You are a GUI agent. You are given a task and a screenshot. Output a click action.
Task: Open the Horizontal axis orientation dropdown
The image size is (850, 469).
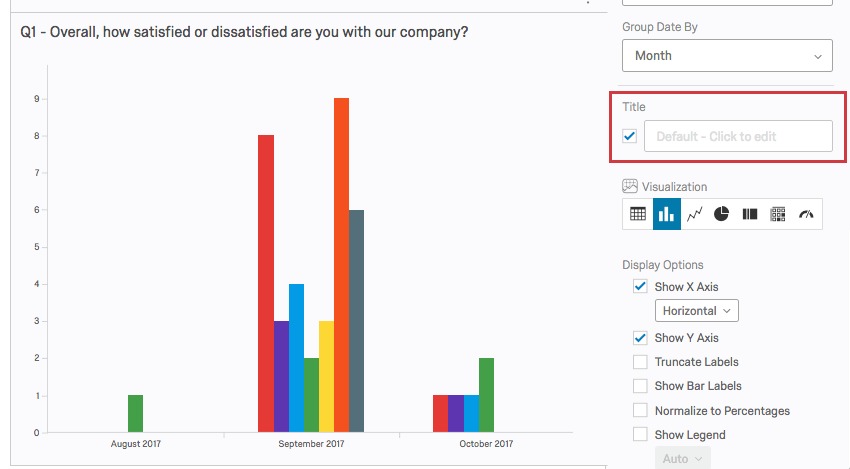(x=696, y=311)
